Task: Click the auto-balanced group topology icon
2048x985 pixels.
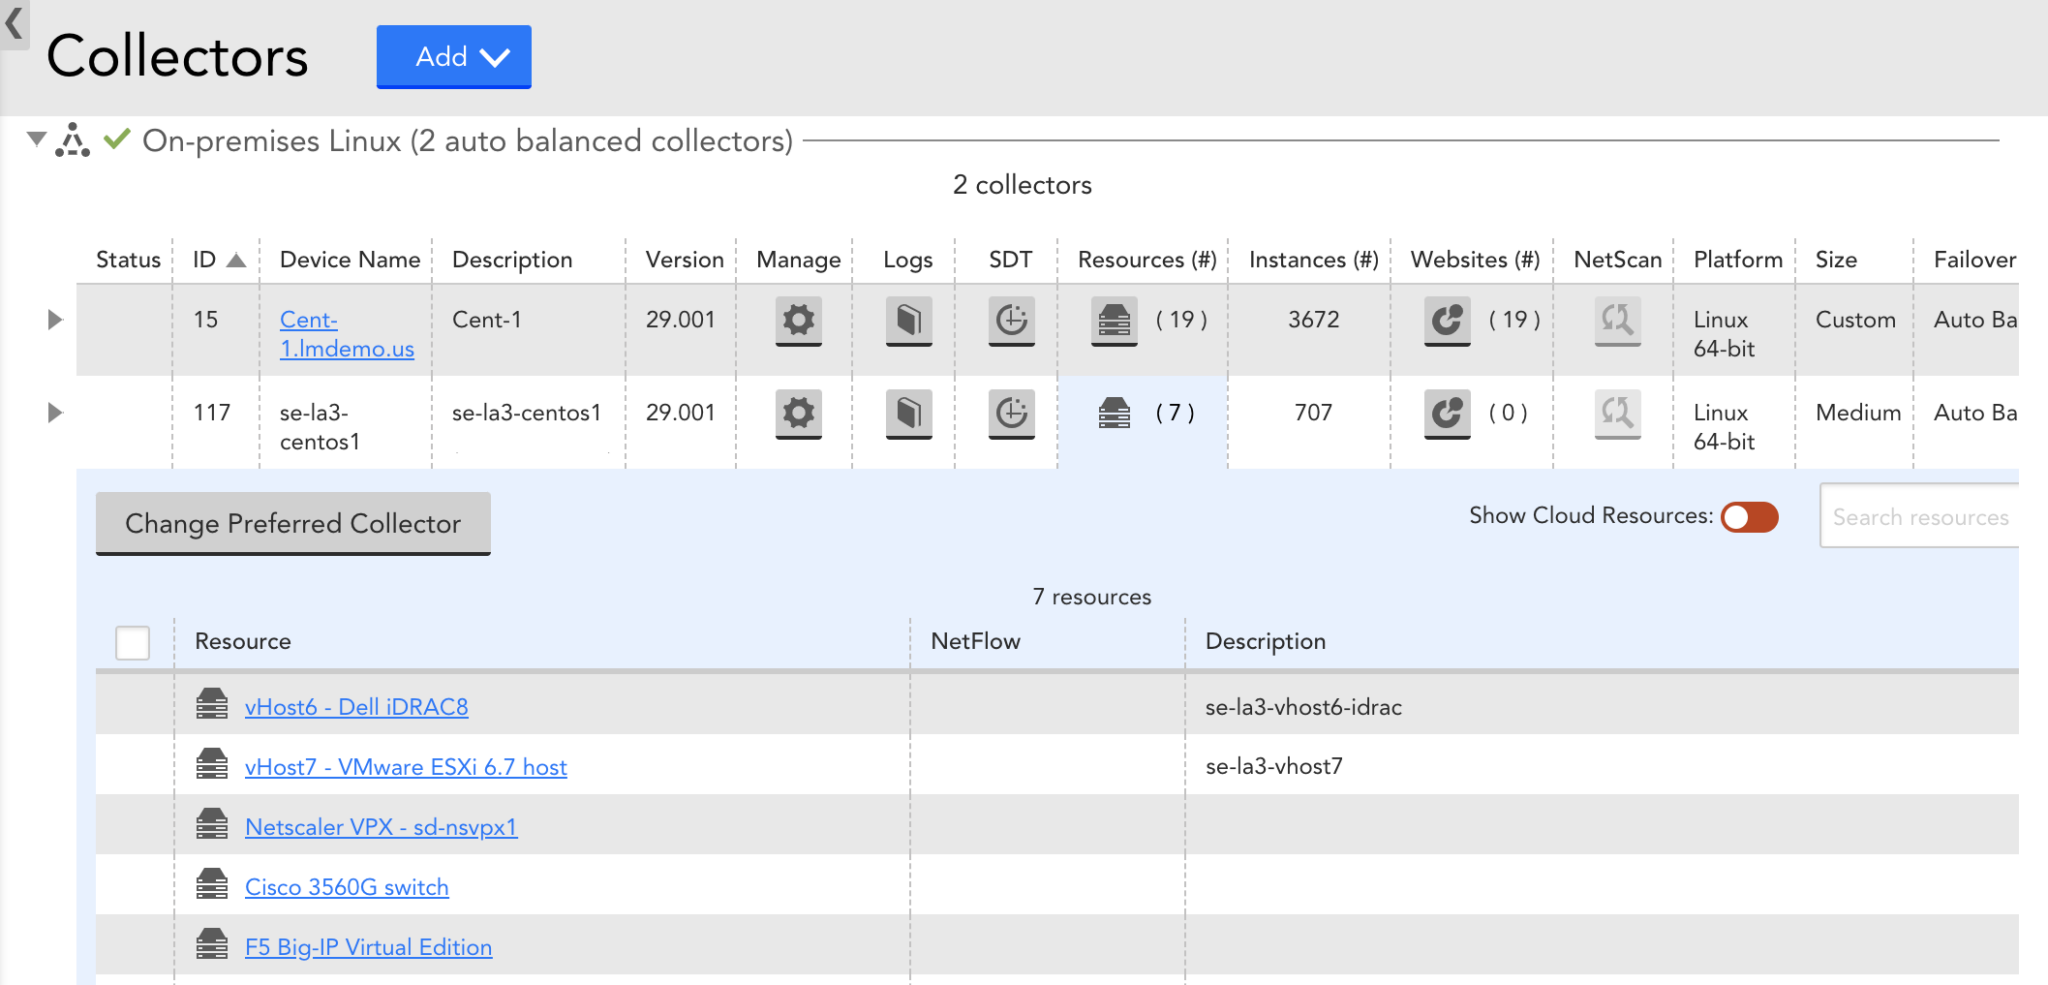Action: [x=71, y=140]
